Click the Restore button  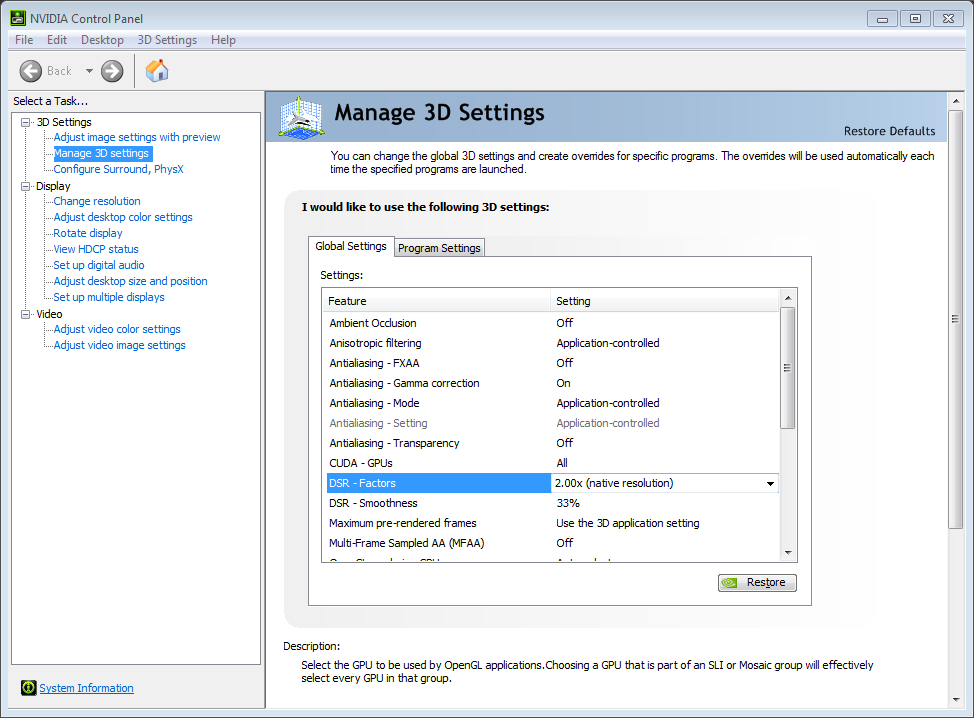coord(757,583)
